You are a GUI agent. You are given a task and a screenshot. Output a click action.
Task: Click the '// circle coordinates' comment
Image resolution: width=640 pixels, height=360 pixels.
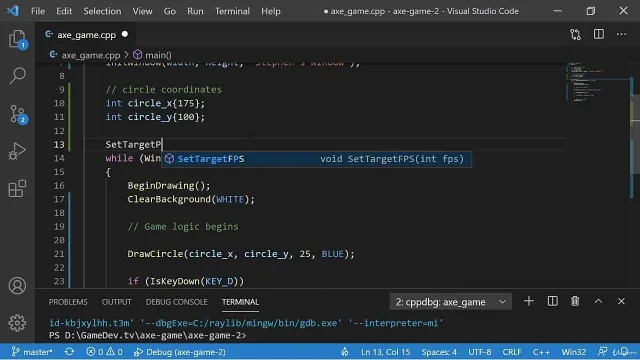163,89
